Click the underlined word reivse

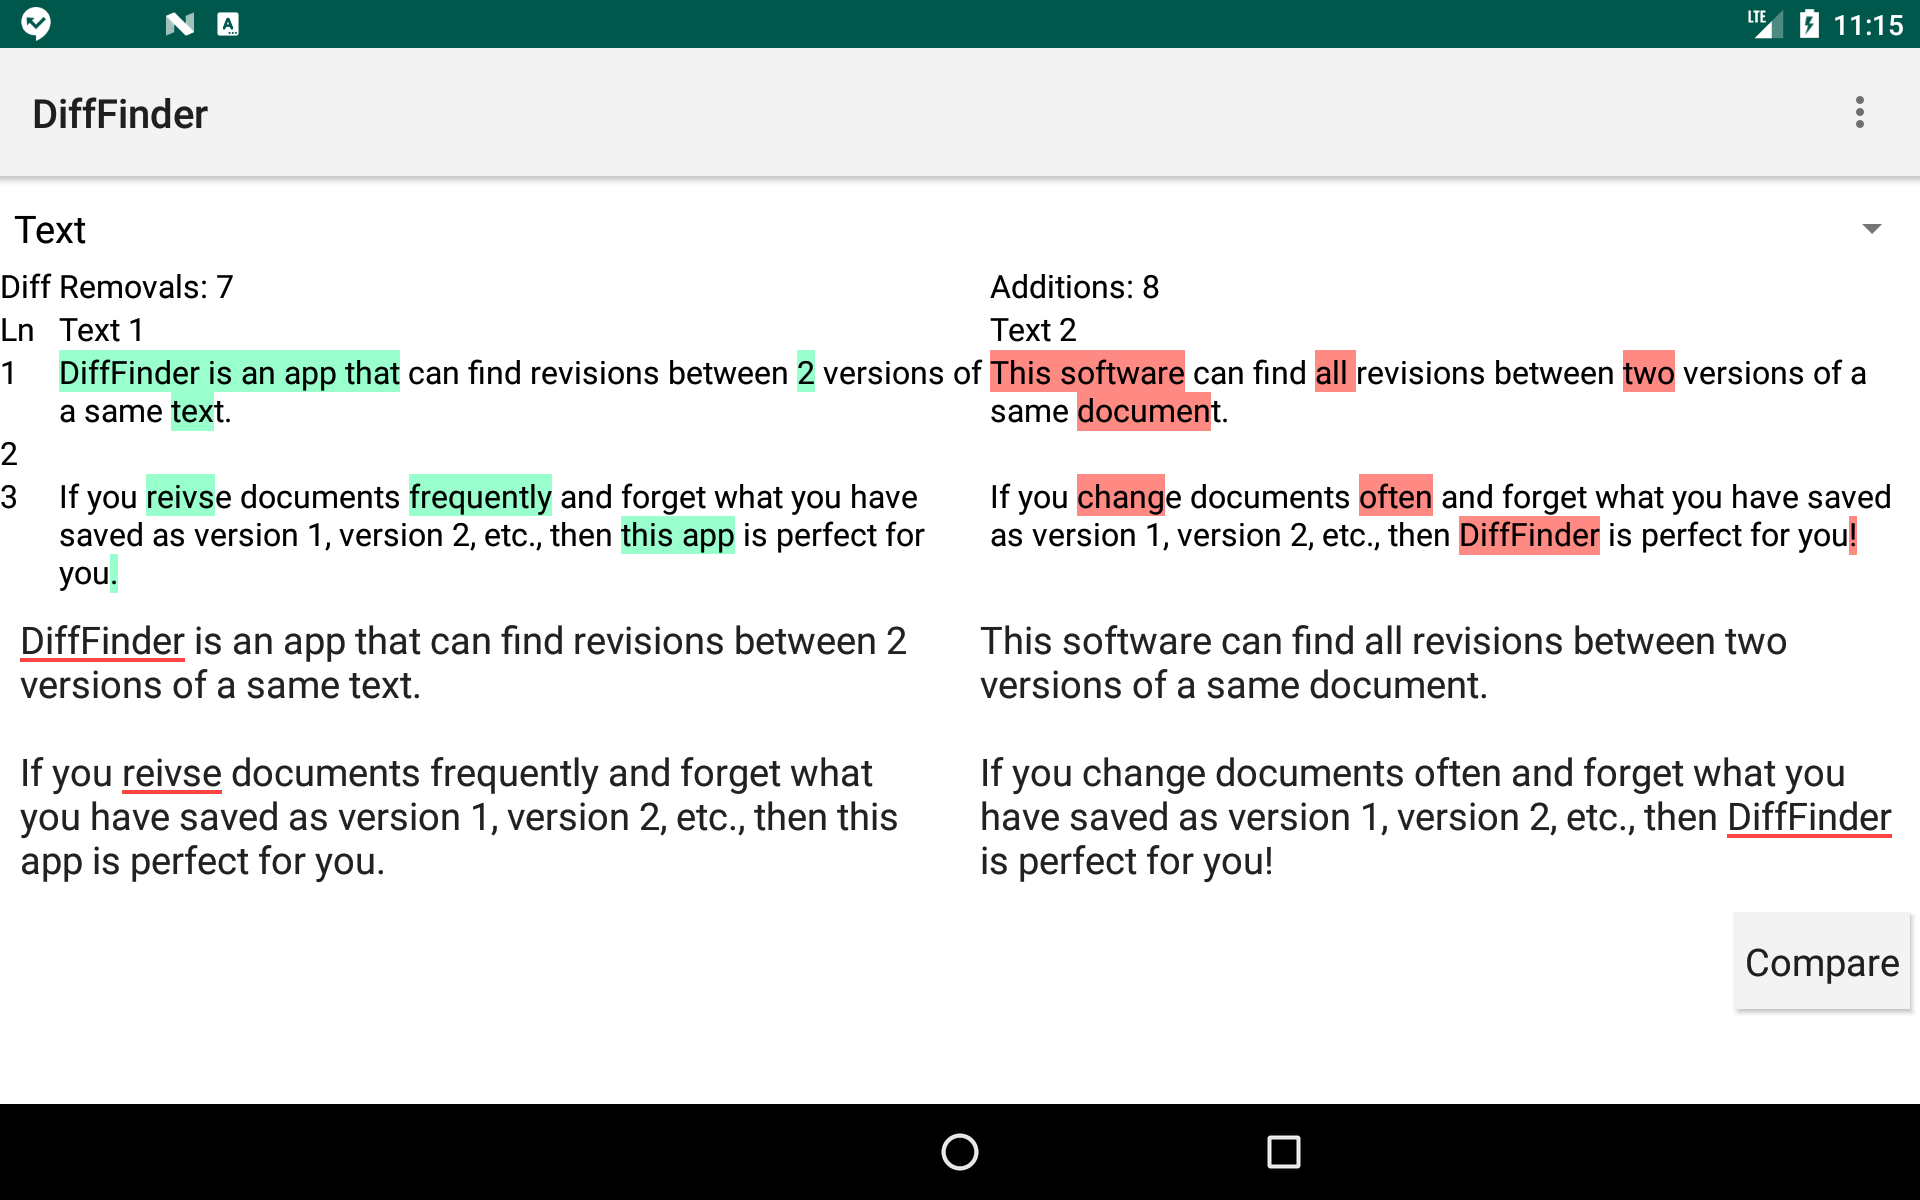click(171, 772)
